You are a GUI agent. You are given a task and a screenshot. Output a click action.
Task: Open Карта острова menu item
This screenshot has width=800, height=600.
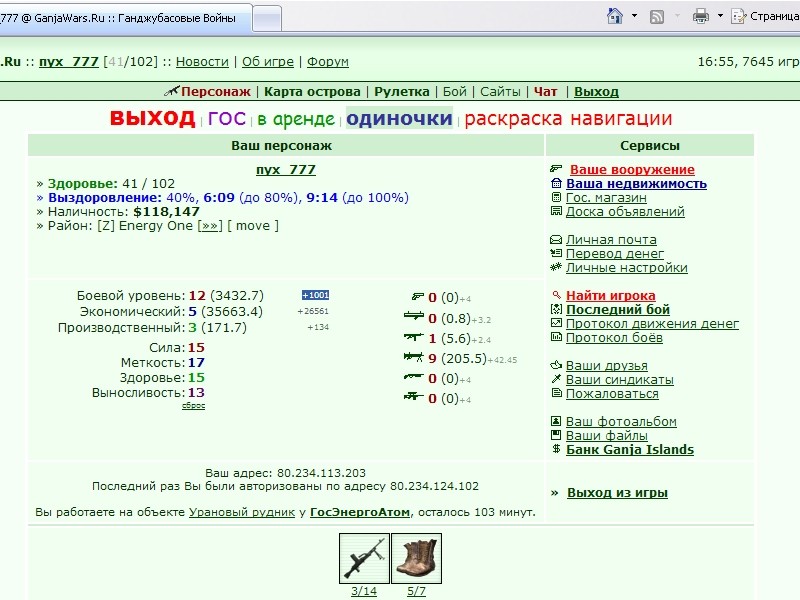click(312, 92)
